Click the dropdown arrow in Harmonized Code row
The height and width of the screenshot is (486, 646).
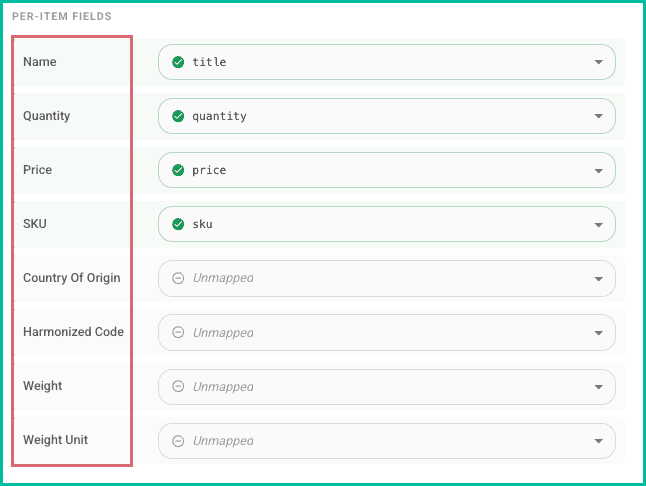pos(599,333)
